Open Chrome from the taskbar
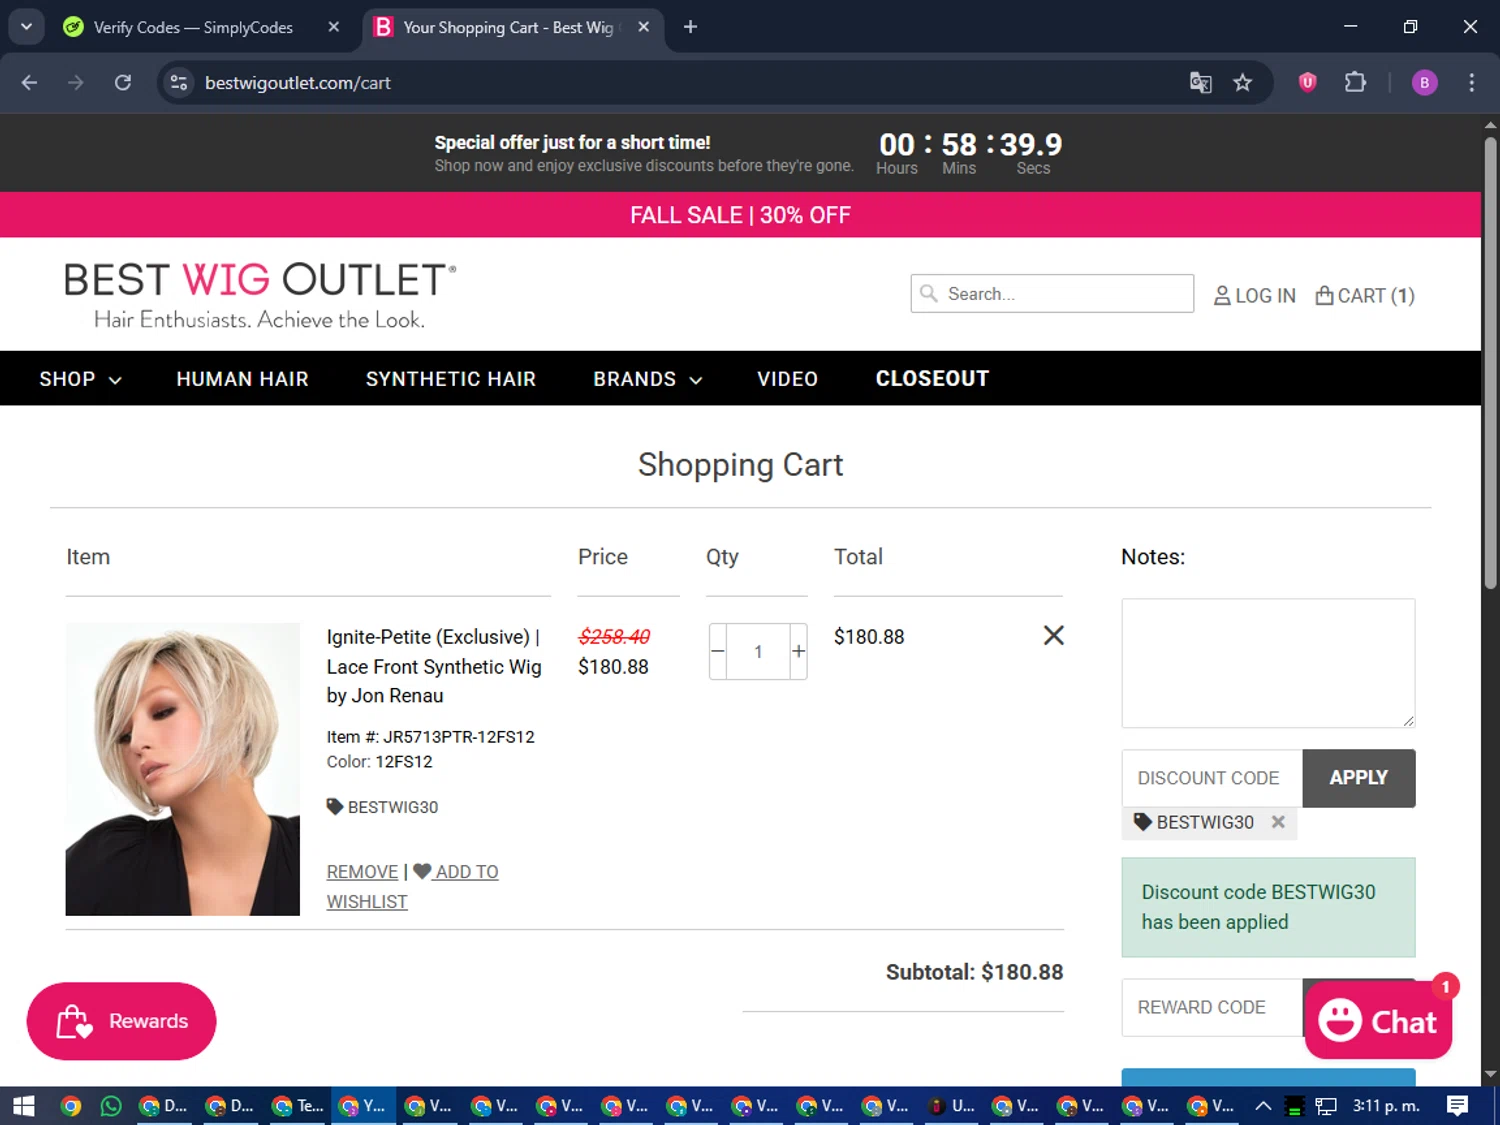The image size is (1500, 1125). [70, 1106]
